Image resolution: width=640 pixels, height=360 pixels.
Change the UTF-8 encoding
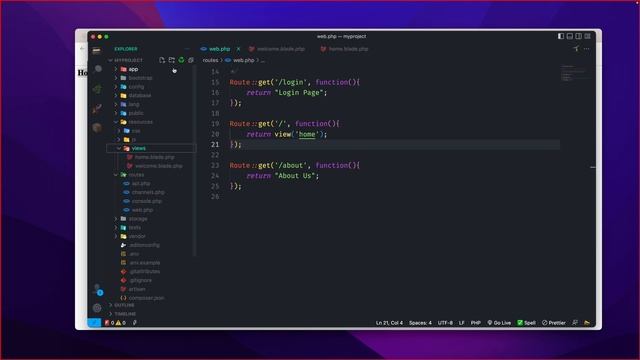click(x=445, y=323)
